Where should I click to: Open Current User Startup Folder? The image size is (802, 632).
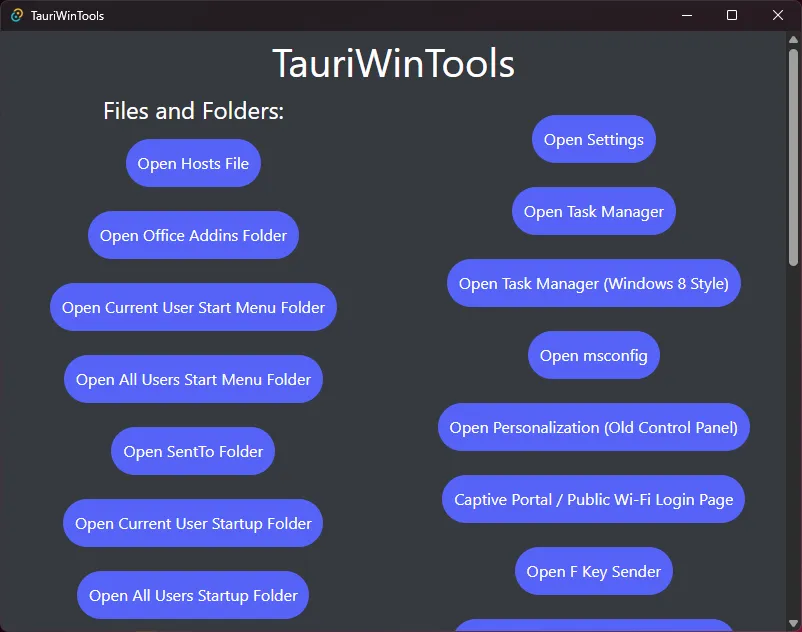(192, 522)
